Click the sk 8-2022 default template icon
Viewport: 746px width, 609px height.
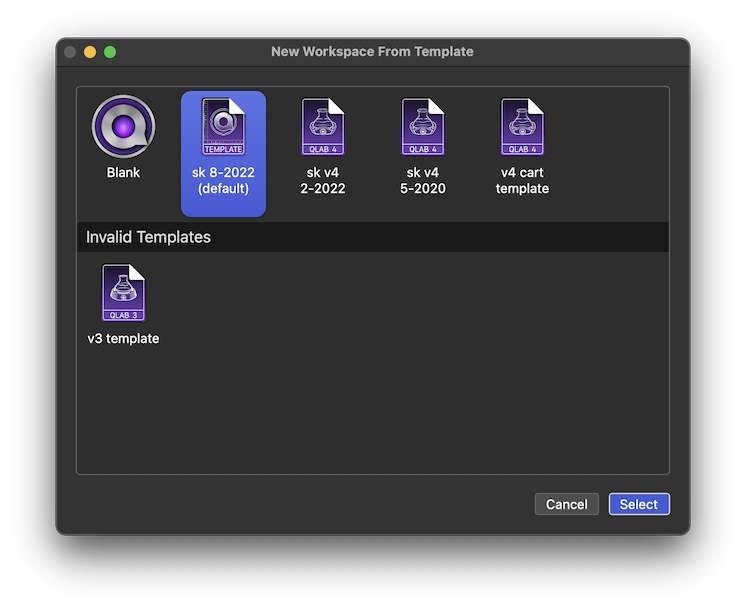tap(223, 127)
